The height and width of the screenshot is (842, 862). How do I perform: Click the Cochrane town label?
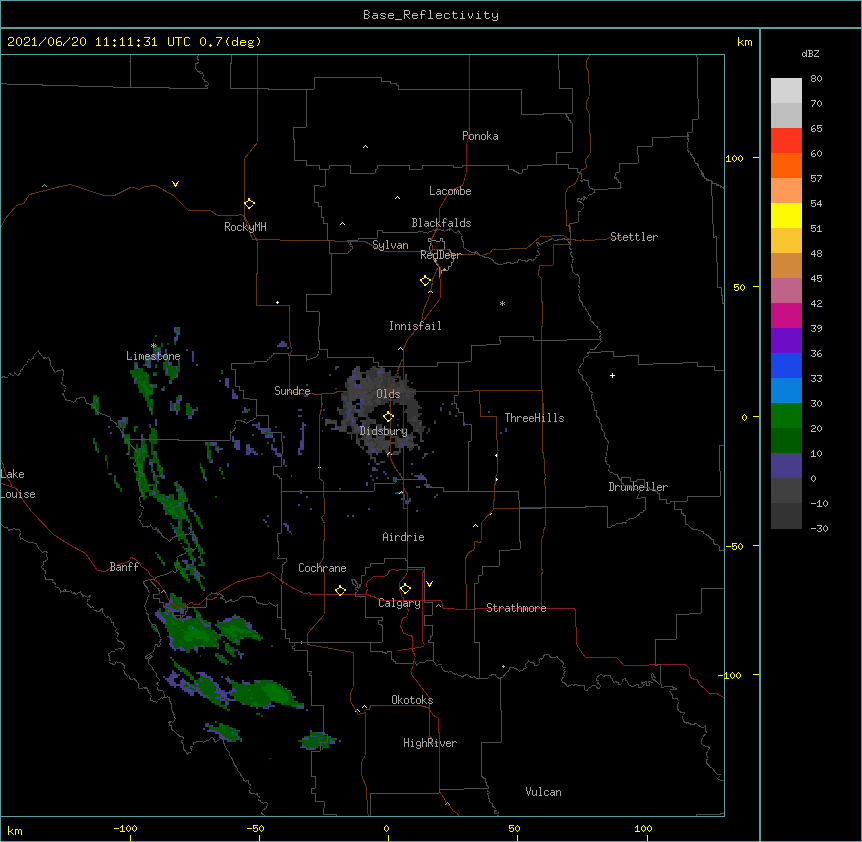pos(322,568)
